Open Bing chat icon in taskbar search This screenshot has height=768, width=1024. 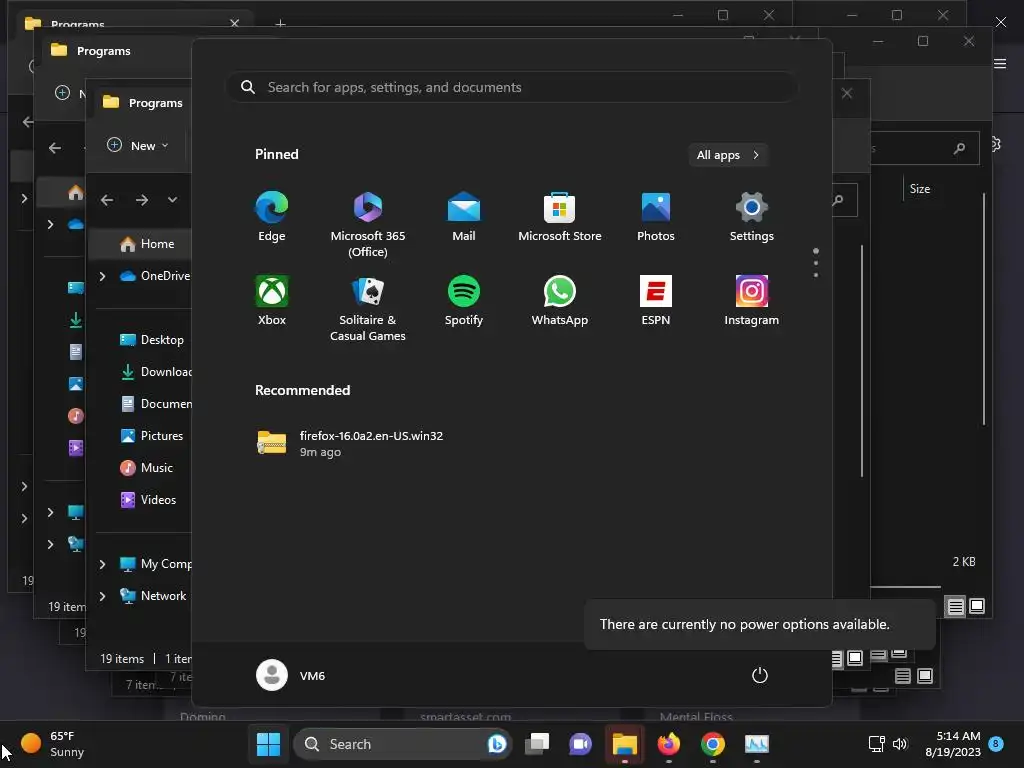(x=496, y=744)
